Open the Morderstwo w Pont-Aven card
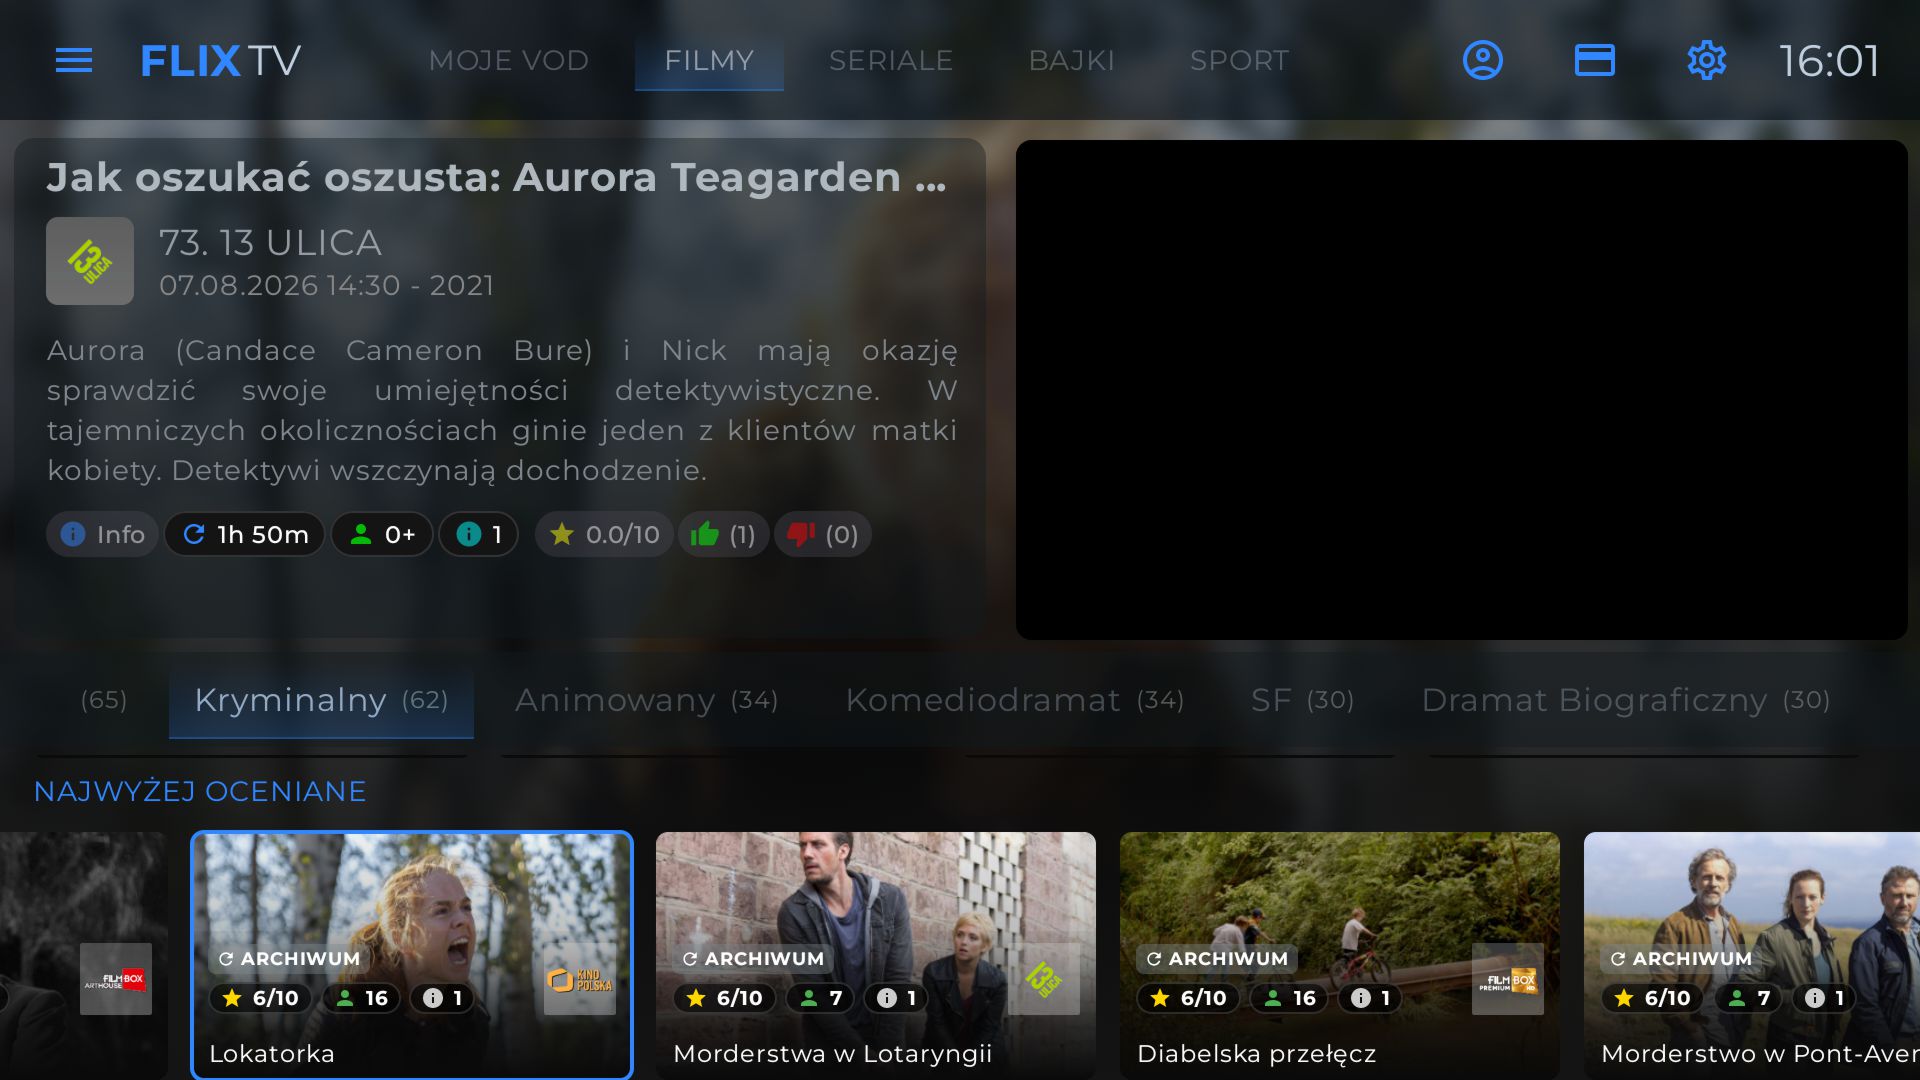 click(x=1752, y=956)
